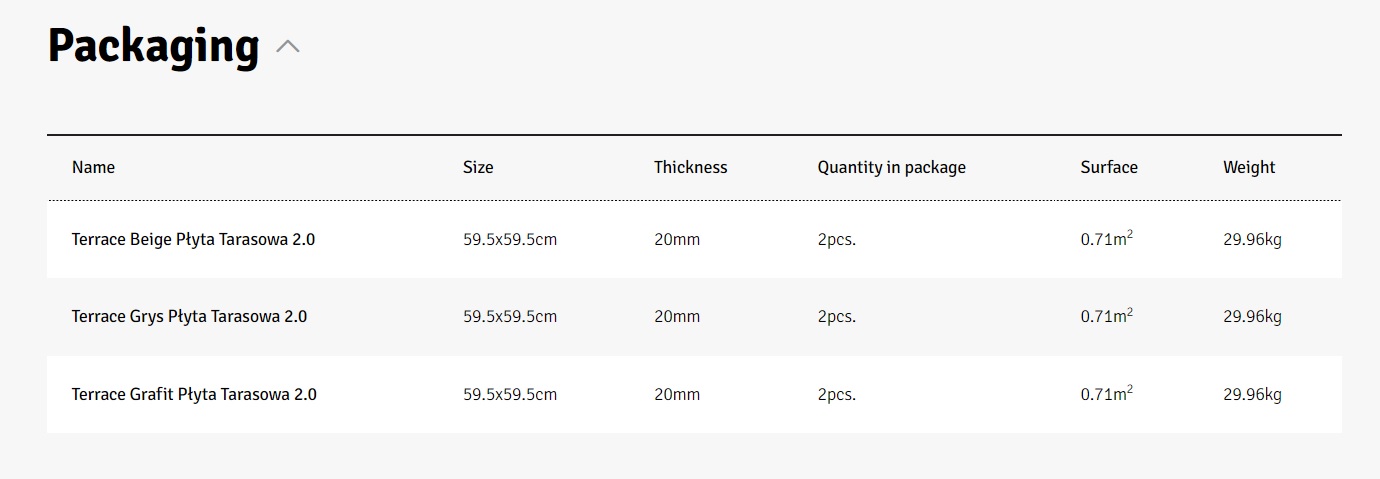Click the Size column header
Screen dimensions: 1380x479
click(478, 167)
